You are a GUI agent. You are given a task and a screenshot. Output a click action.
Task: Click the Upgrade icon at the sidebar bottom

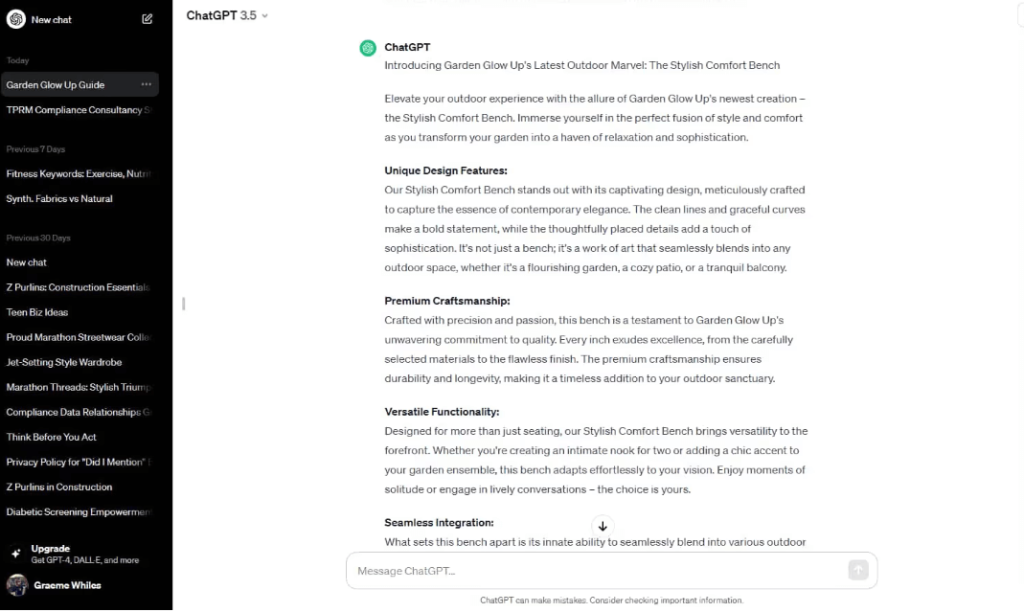18,552
